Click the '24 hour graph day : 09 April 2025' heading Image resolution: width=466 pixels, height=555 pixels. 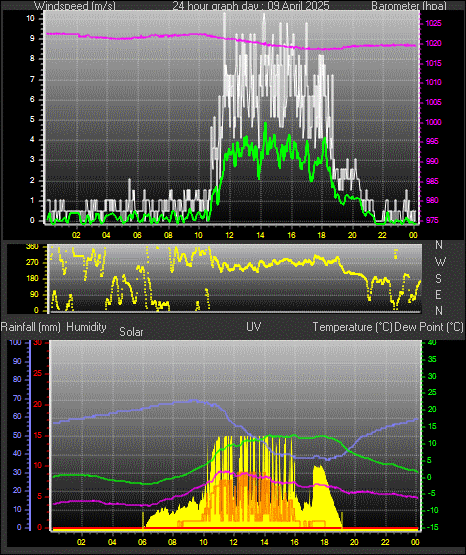251,6
